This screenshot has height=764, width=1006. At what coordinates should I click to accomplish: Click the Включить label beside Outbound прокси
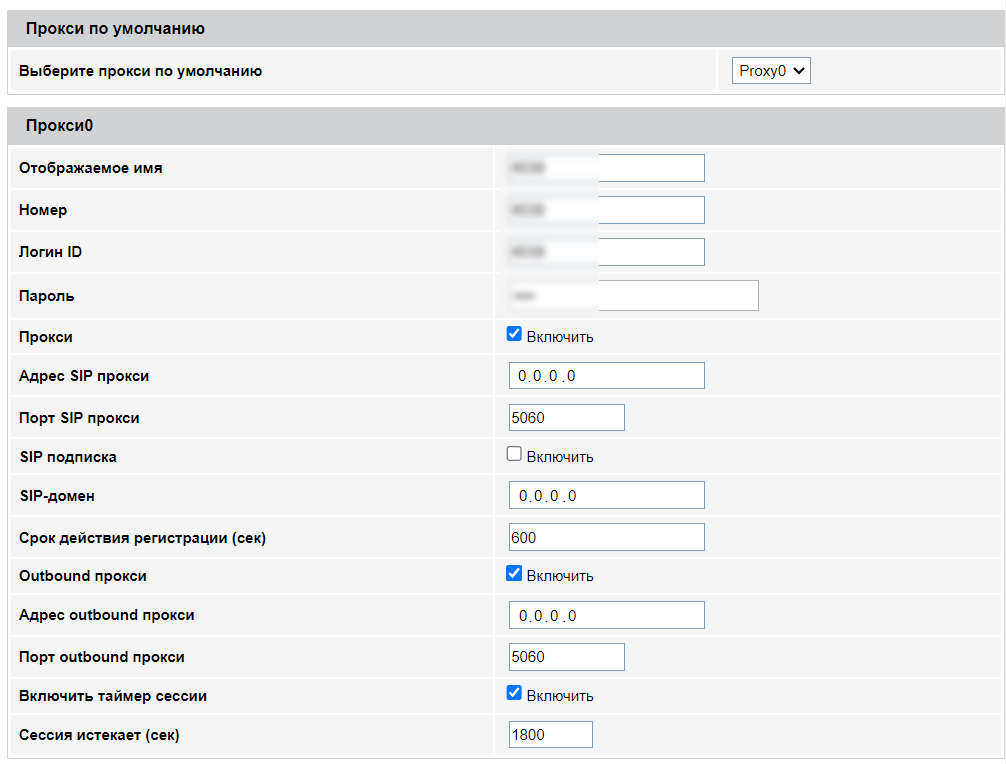(560, 576)
